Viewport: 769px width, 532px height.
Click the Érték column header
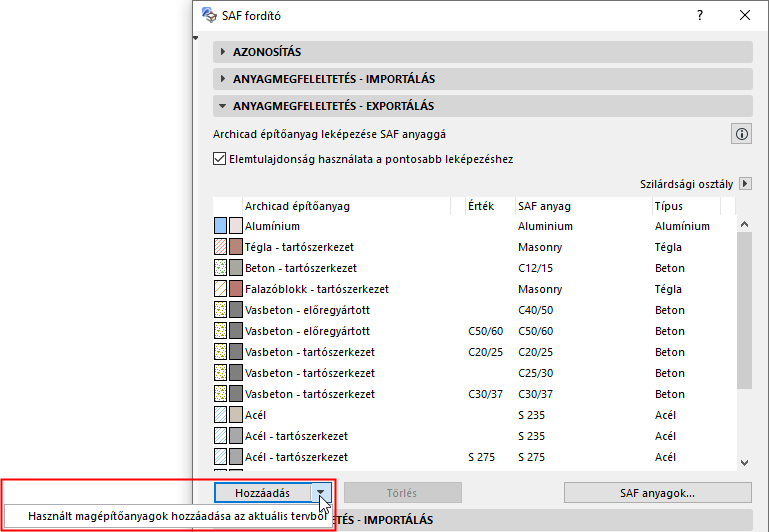[489, 206]
